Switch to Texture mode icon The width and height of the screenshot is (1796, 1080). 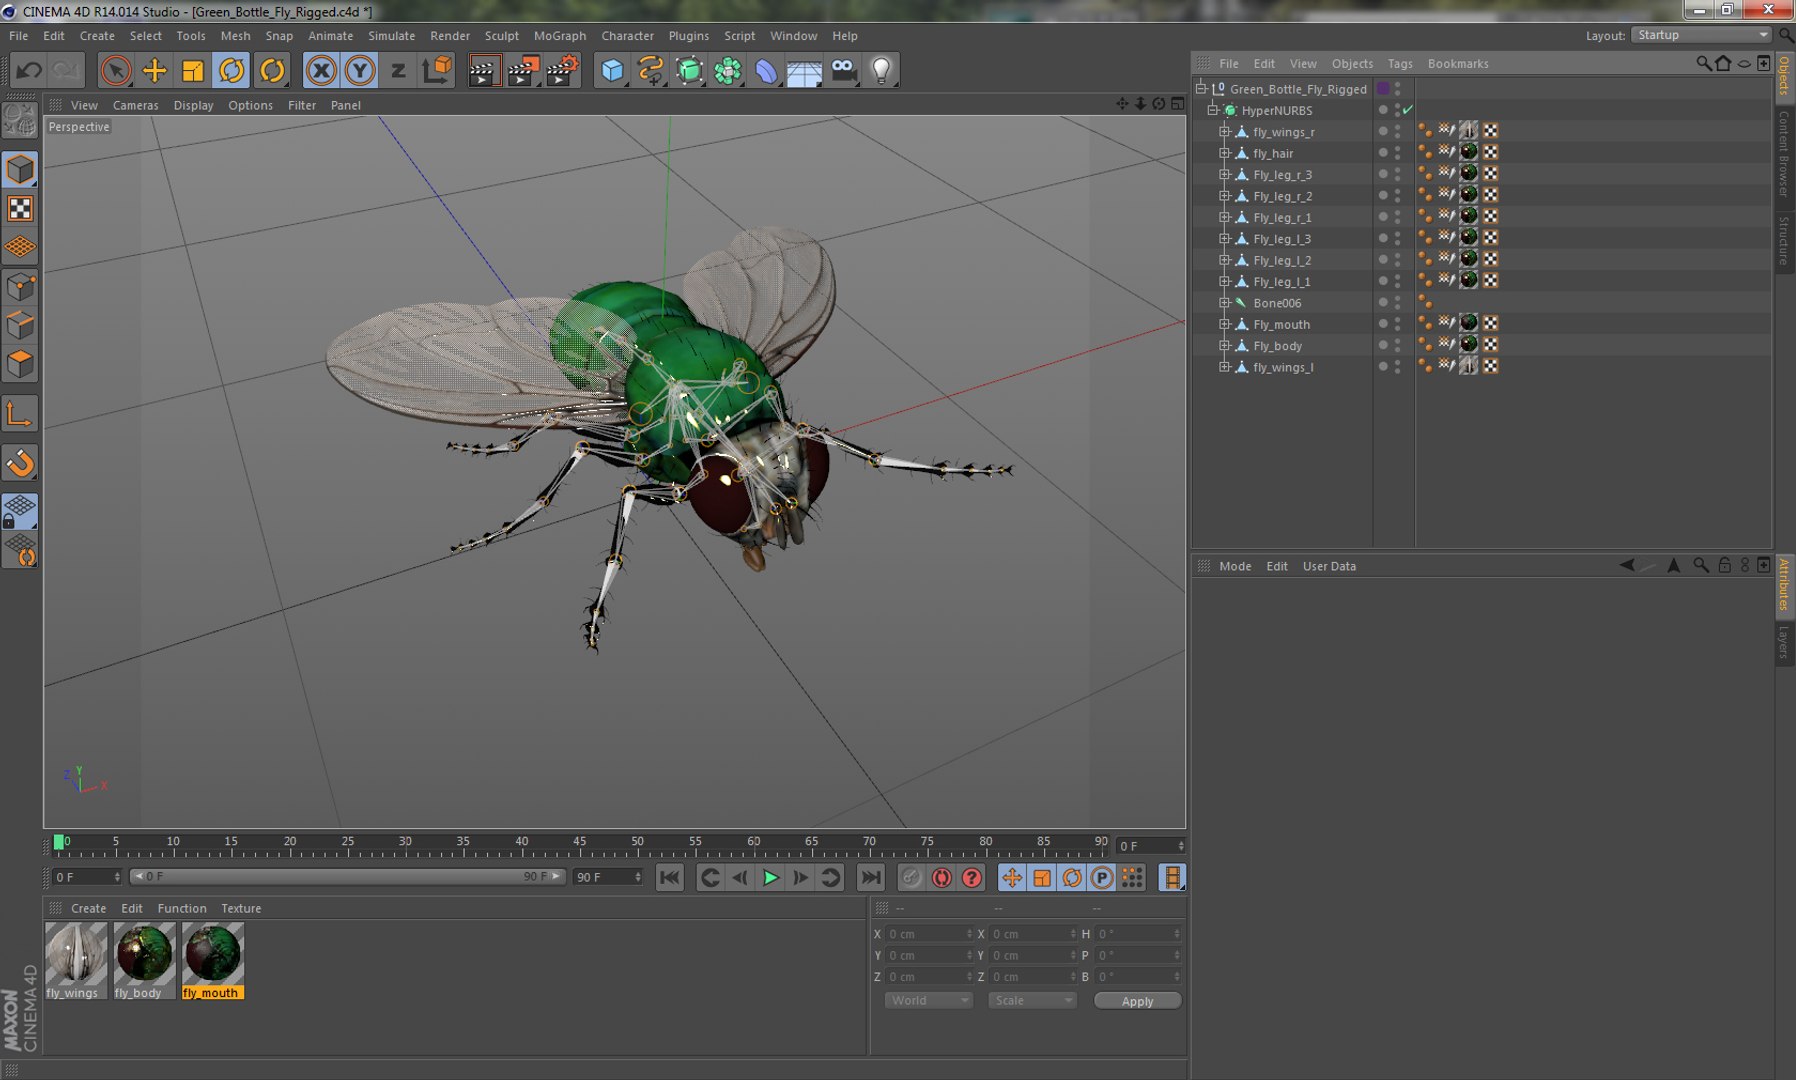(20, 209)
